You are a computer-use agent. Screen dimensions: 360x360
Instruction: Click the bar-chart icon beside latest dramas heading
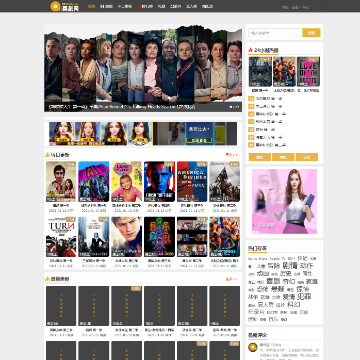pyautogui.click(x=47, y=279)
